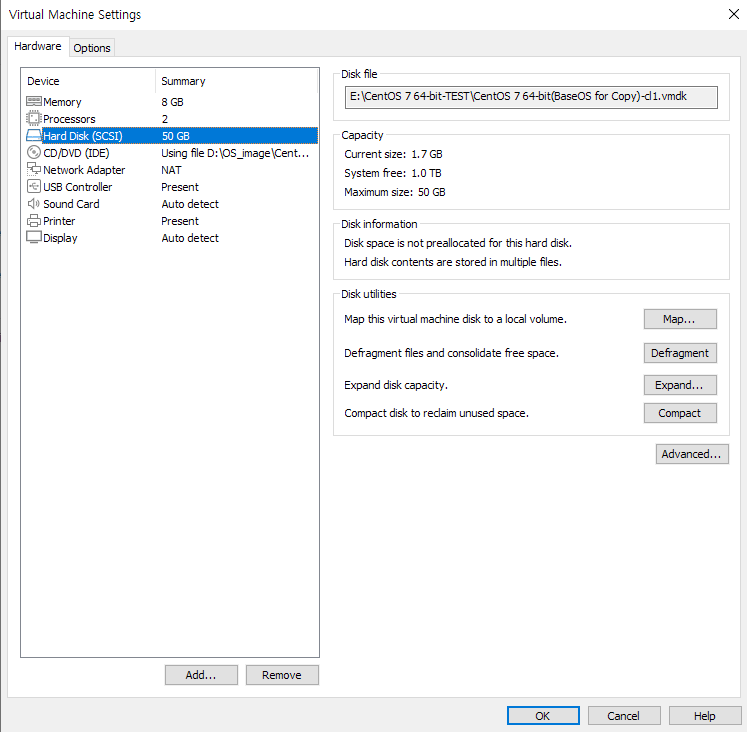Click 'Hard disk contents are stored' text
This screenshot has width=747, height=732.
tap(453, 262)
